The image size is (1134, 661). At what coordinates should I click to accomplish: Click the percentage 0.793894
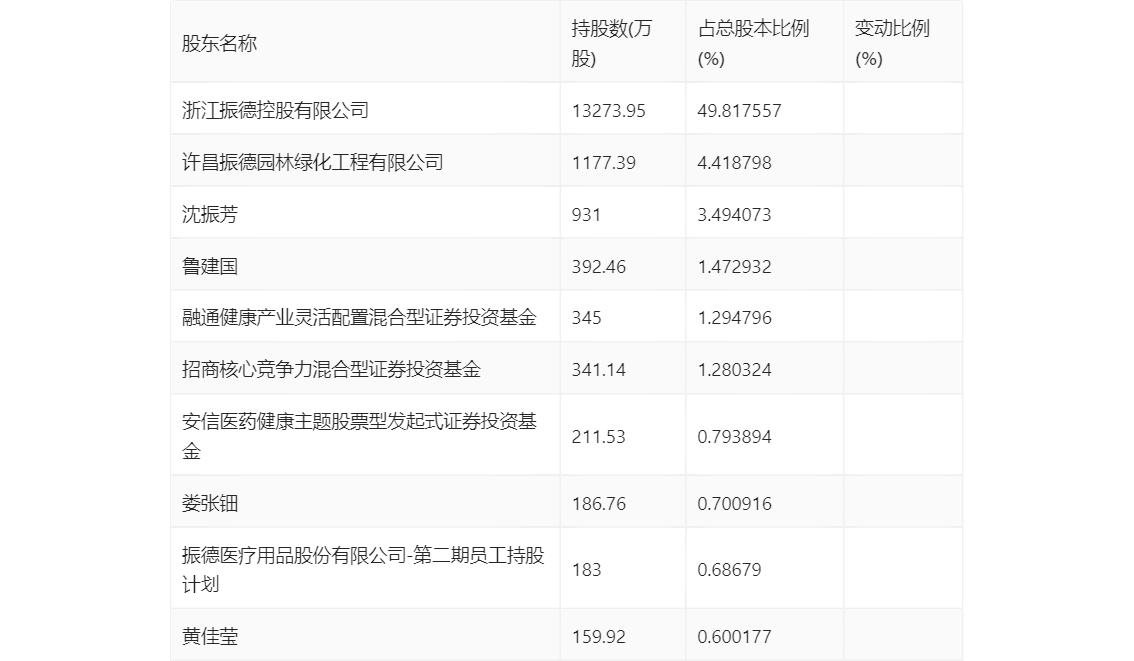(x=734, y=437)
